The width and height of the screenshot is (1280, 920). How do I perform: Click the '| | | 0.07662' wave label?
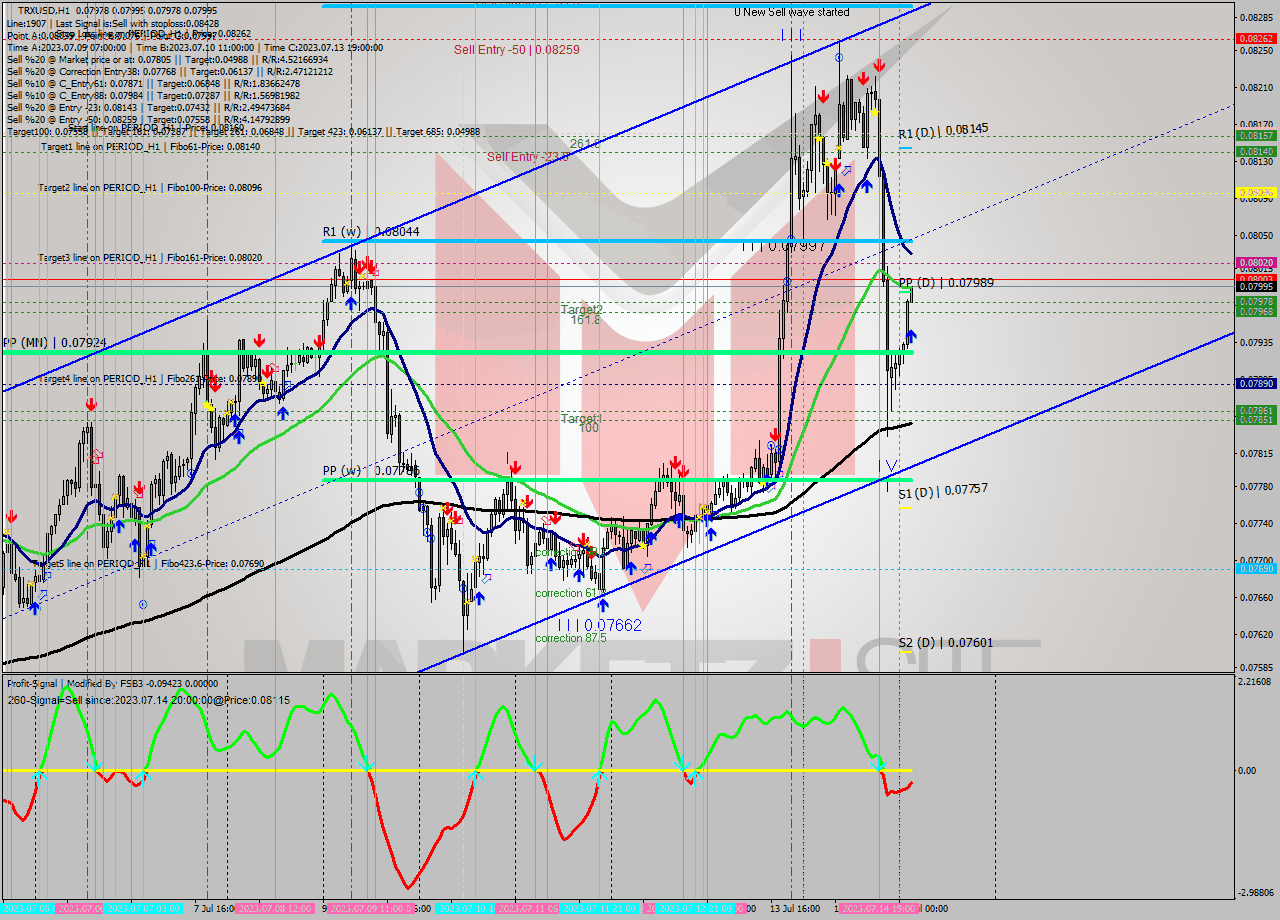(599, 625)
